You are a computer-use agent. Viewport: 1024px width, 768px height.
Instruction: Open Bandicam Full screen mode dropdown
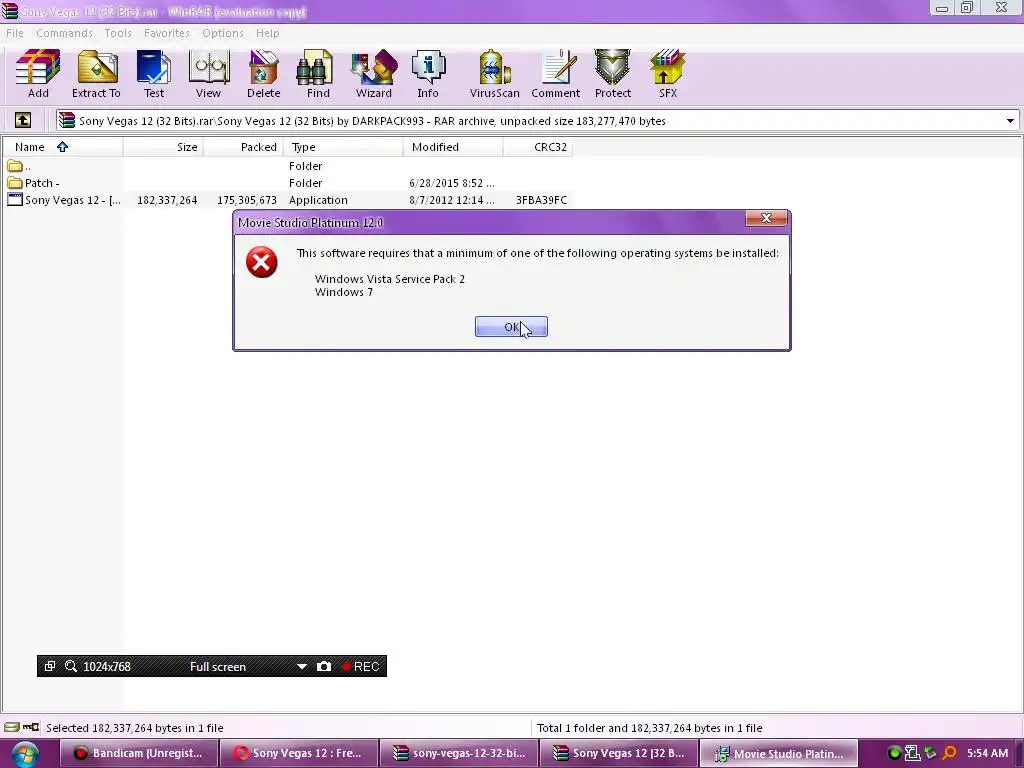pyautogui.click(x=302, y=666)
